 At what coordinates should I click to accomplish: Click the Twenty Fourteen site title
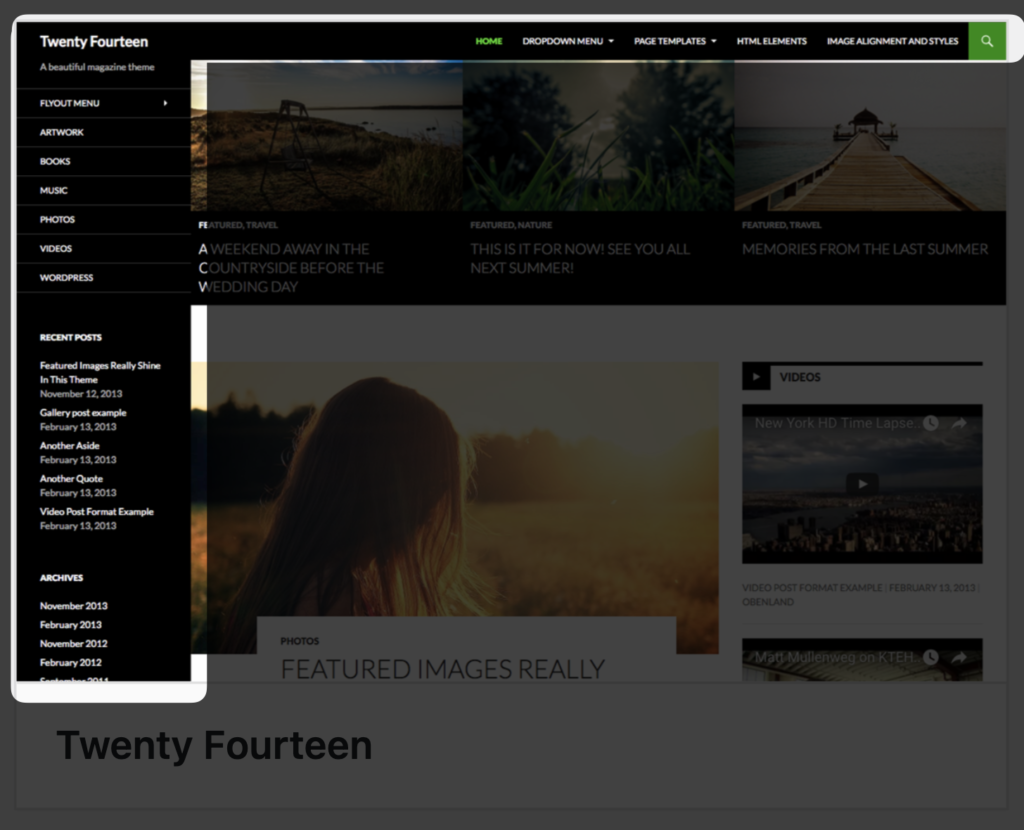(94, 42)
